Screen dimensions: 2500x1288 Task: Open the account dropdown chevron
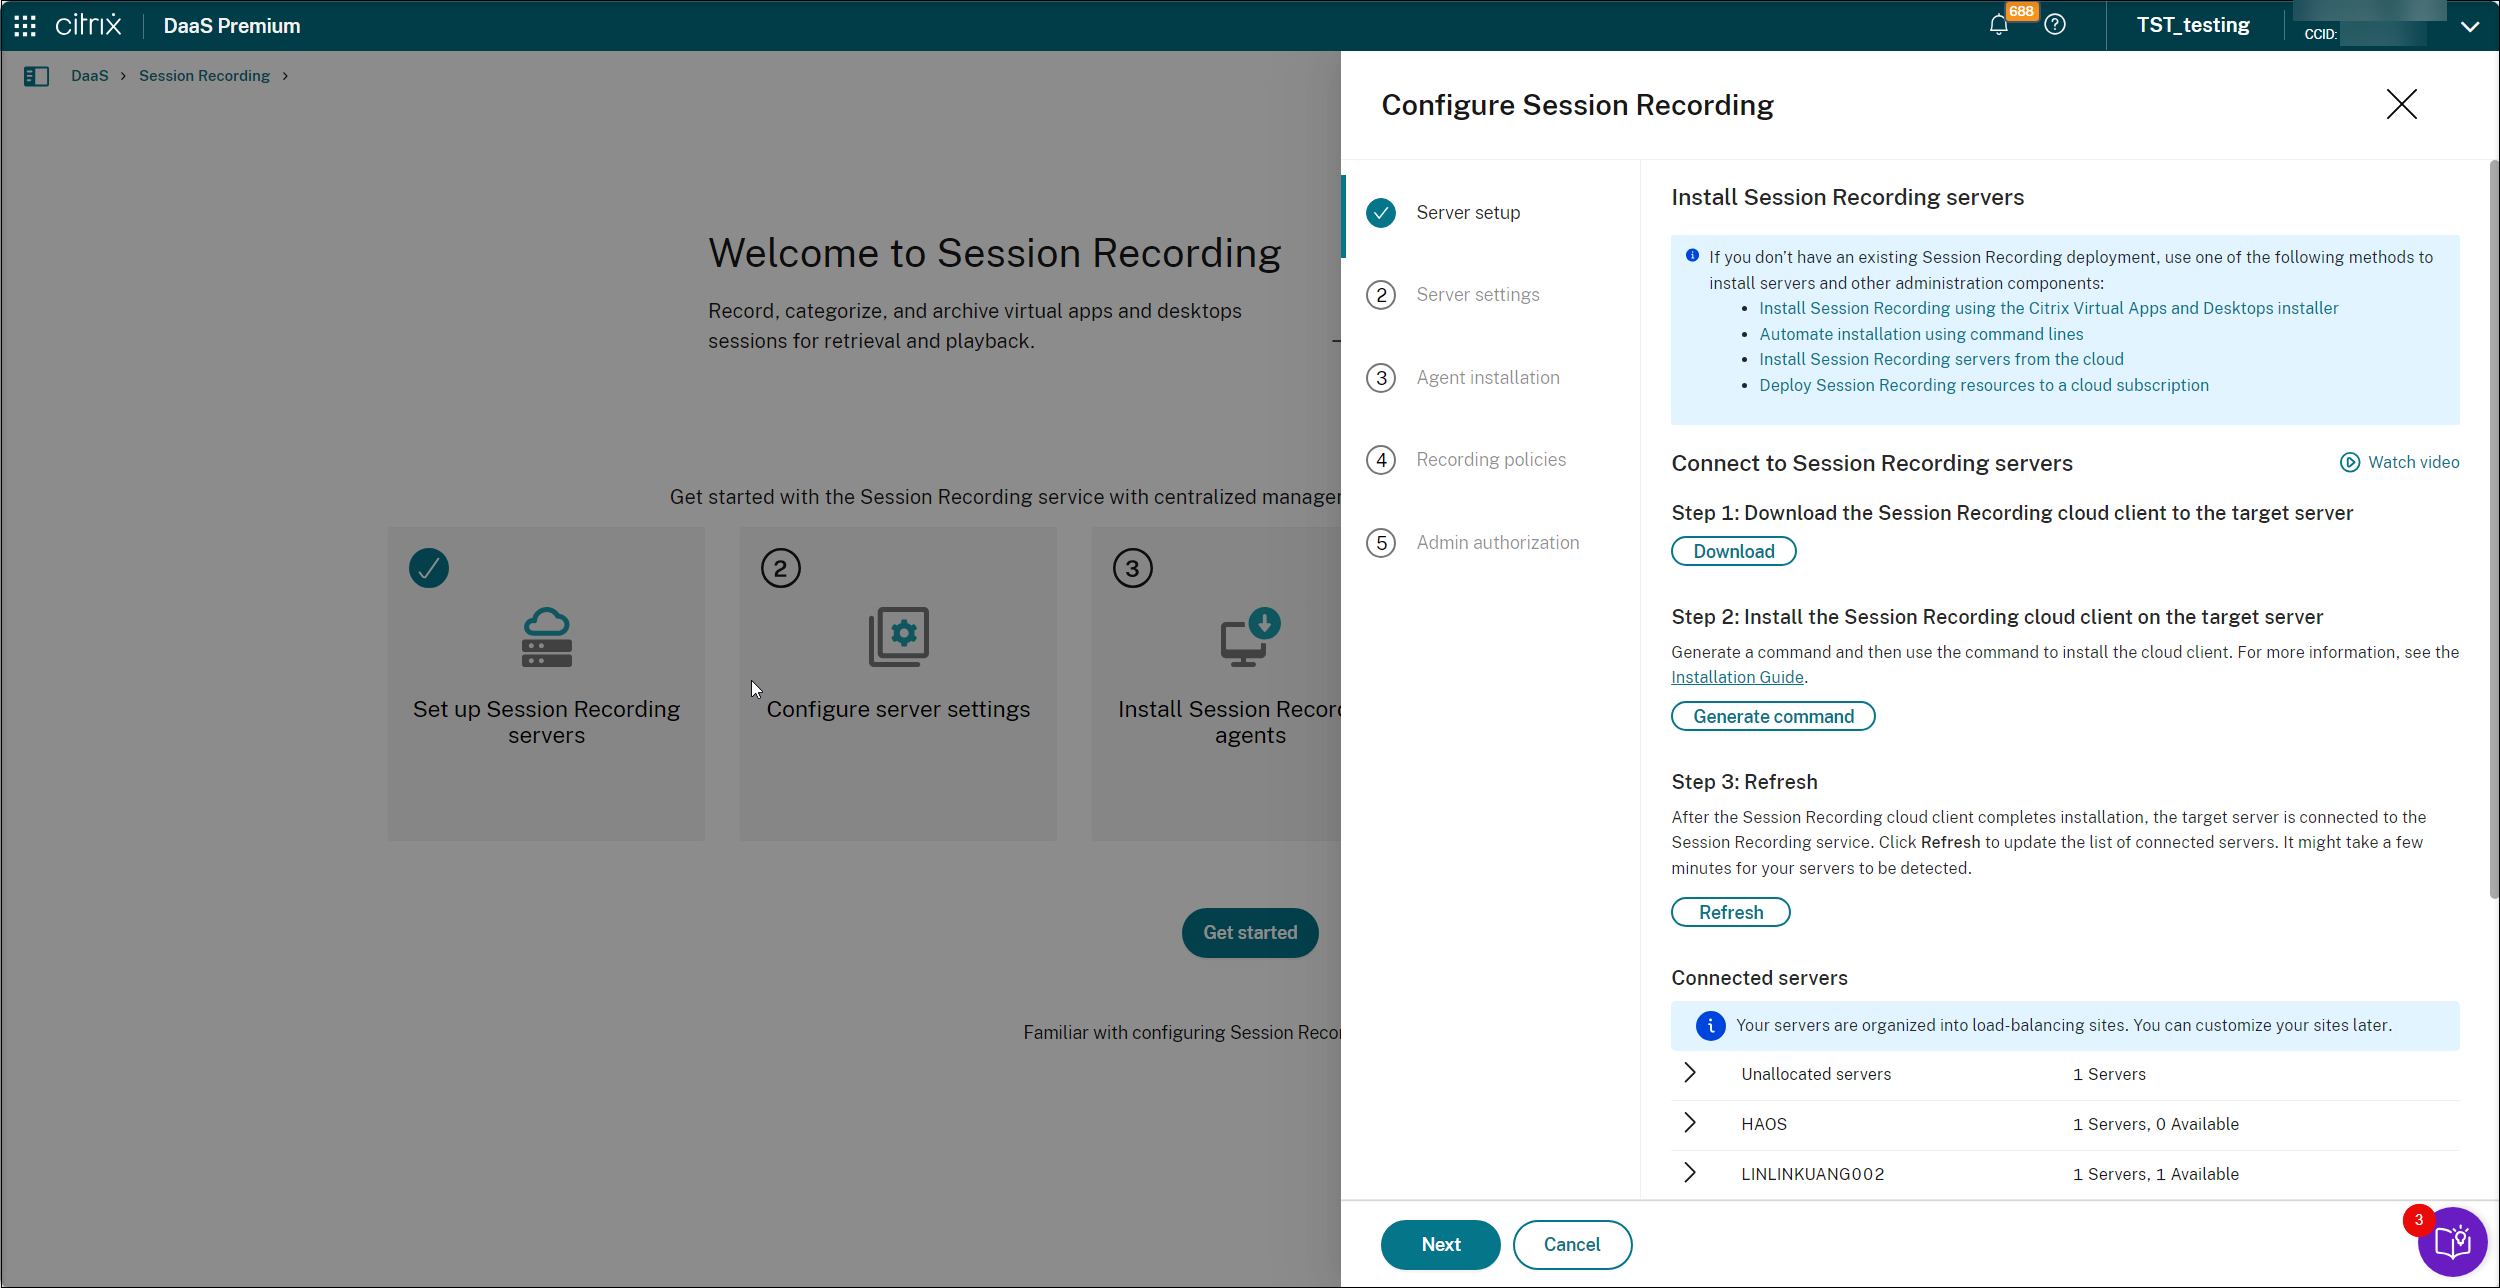(2469, 27)
